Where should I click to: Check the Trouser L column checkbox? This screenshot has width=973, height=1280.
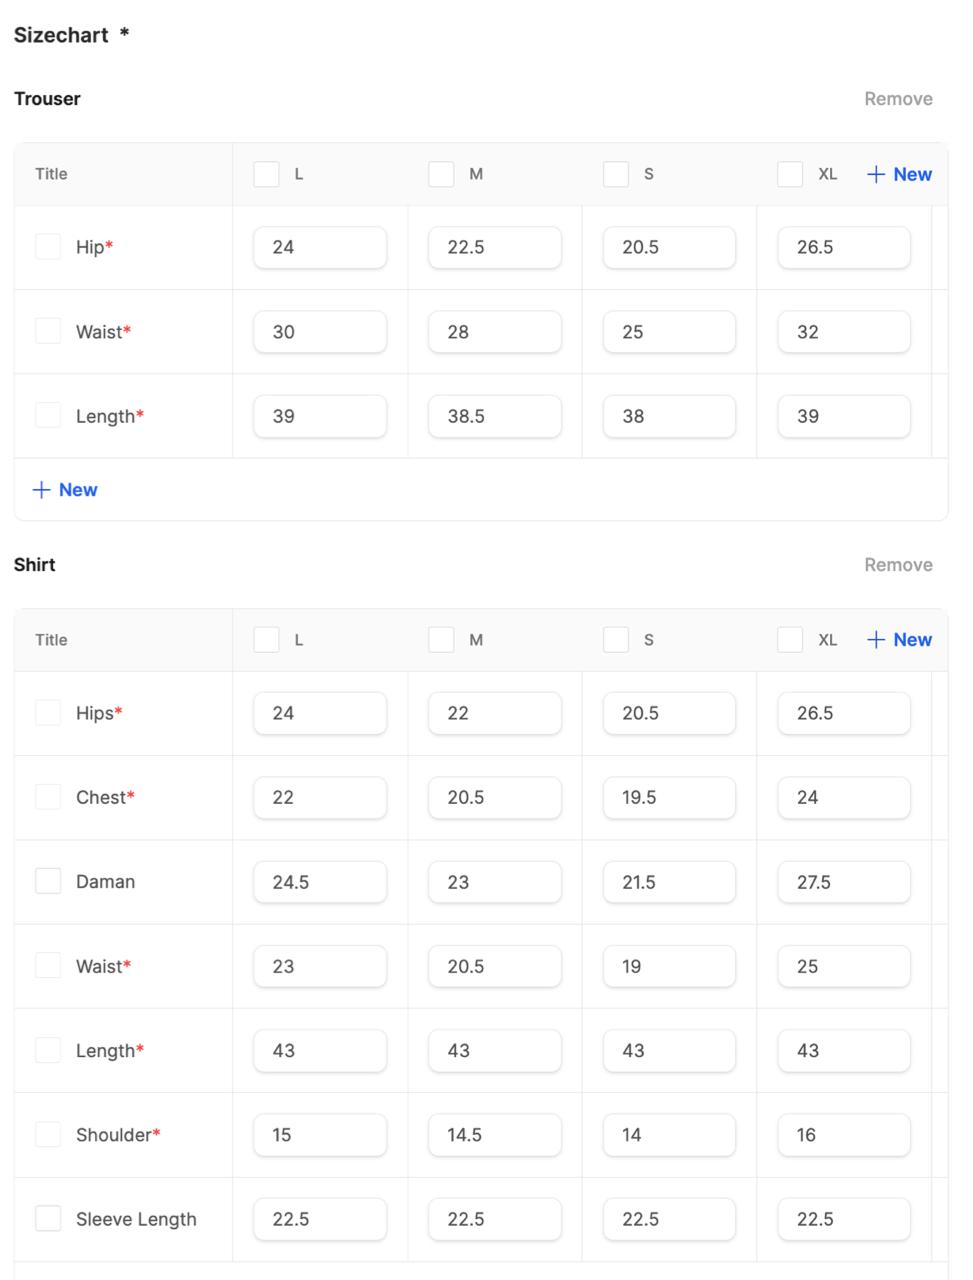point(266,174)
